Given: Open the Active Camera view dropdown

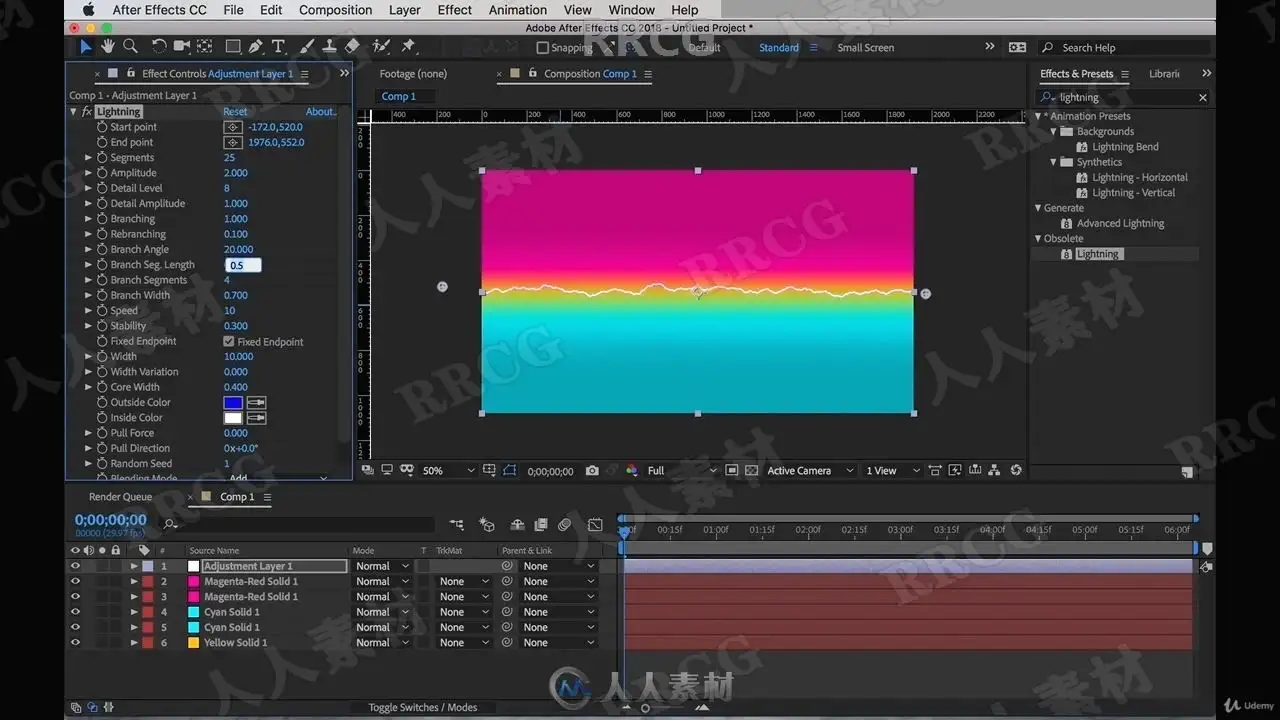Looking at the screenshot, I should pos(810,470).
